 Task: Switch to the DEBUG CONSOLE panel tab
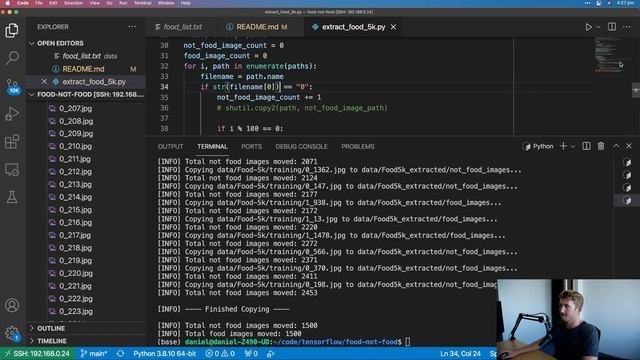click(x=301, y=147)
